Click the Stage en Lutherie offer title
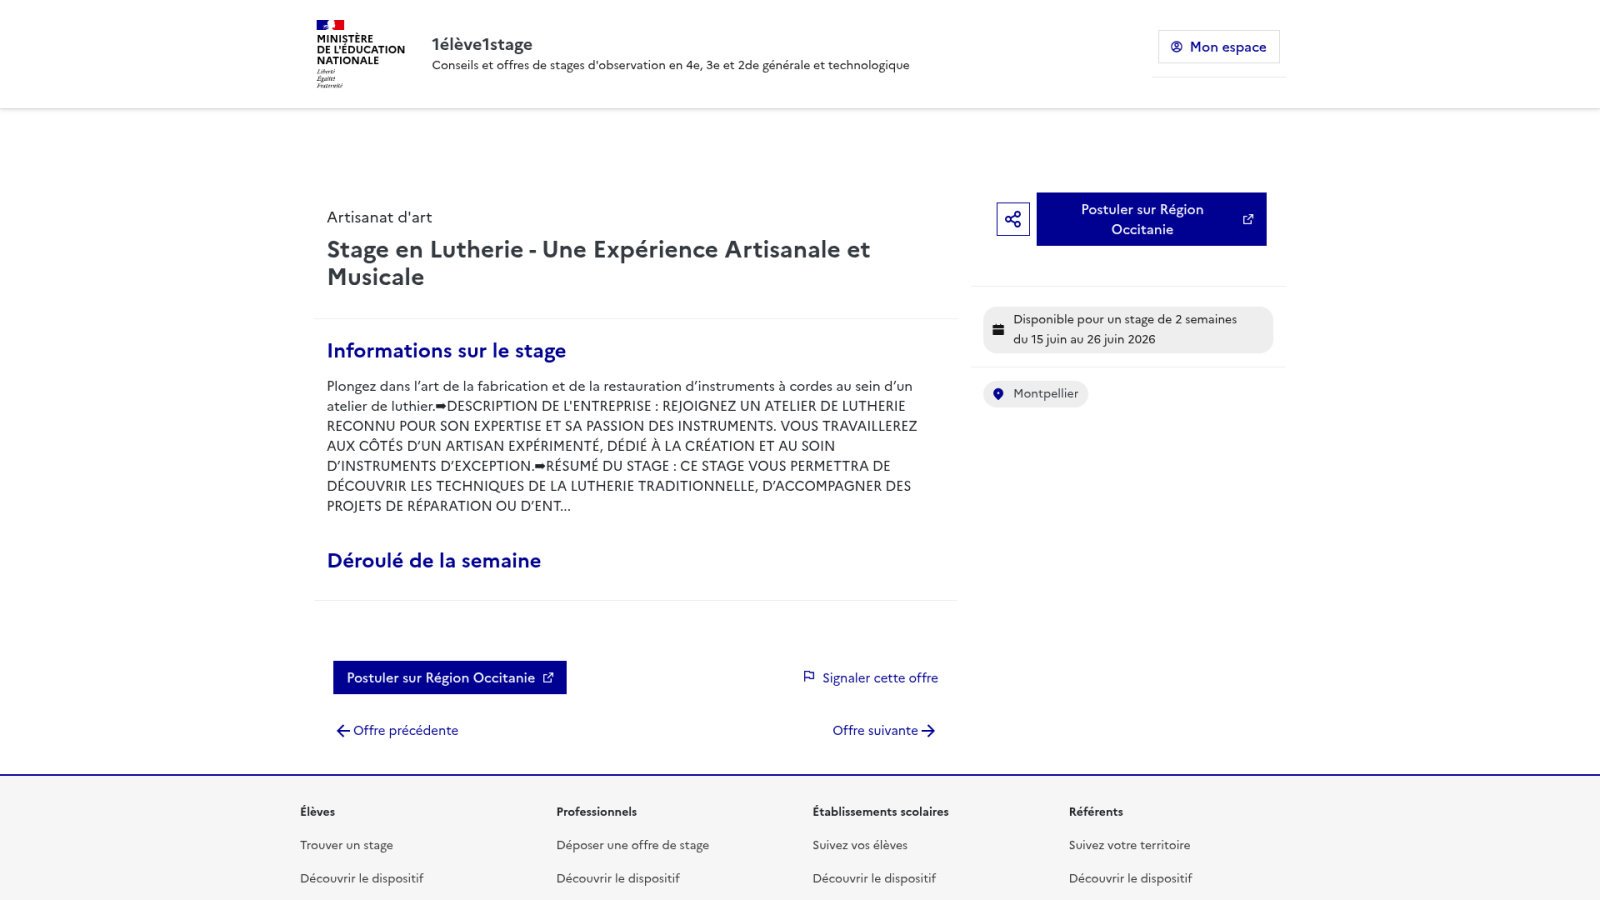This screenshot has width=1600, height=900. tap(598, 263)
